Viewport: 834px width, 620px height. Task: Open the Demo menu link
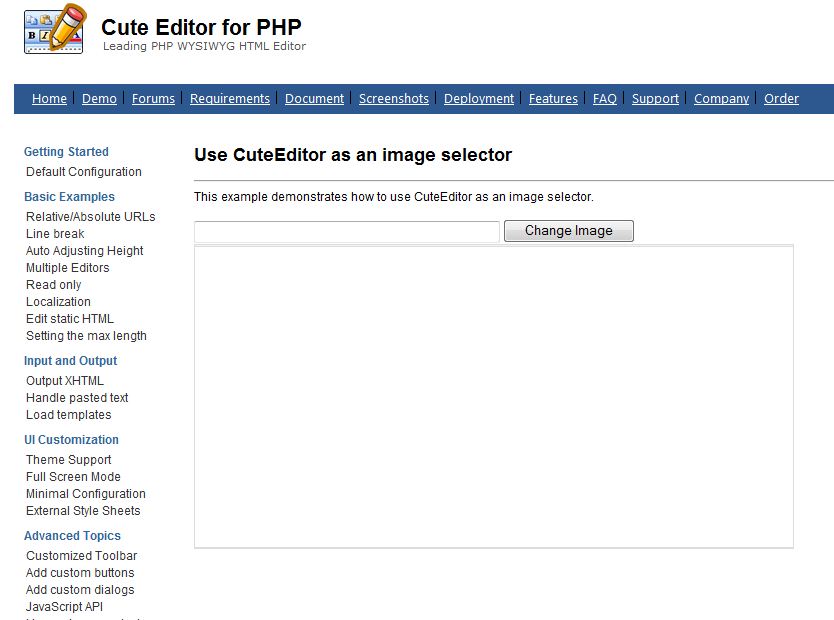pyautogui.click(x=99, y=98)
